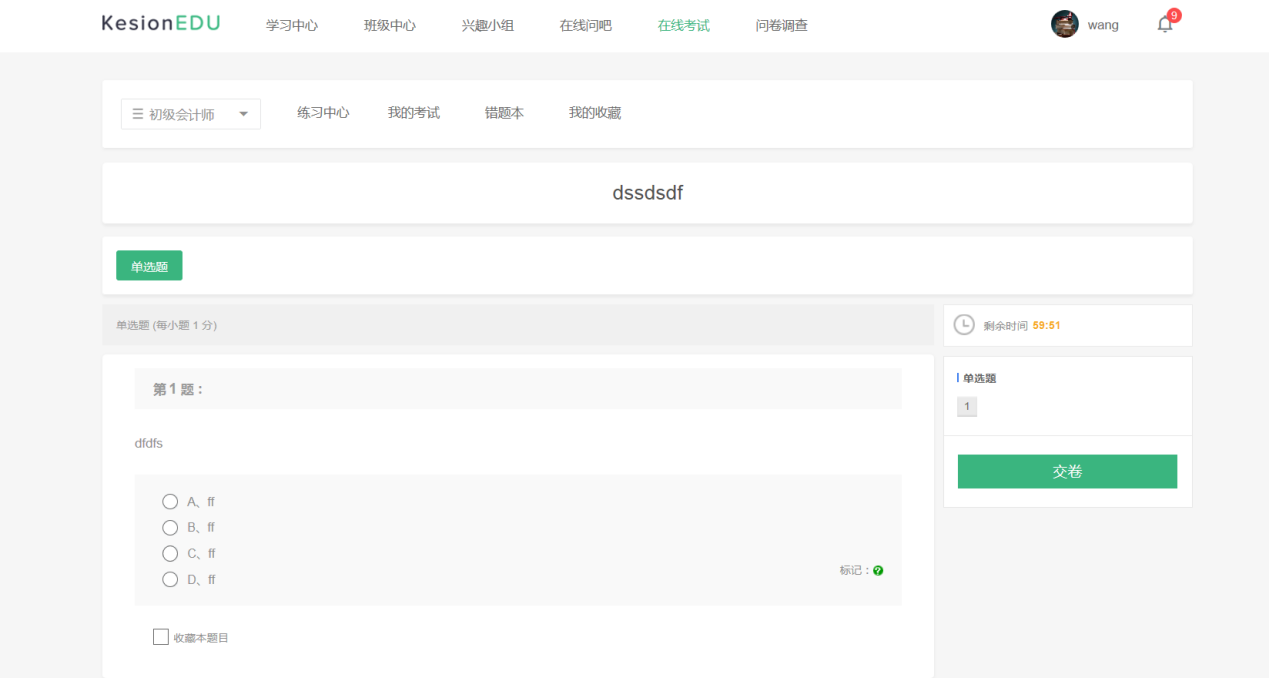Click the wang user avatar

[1065, 25]
